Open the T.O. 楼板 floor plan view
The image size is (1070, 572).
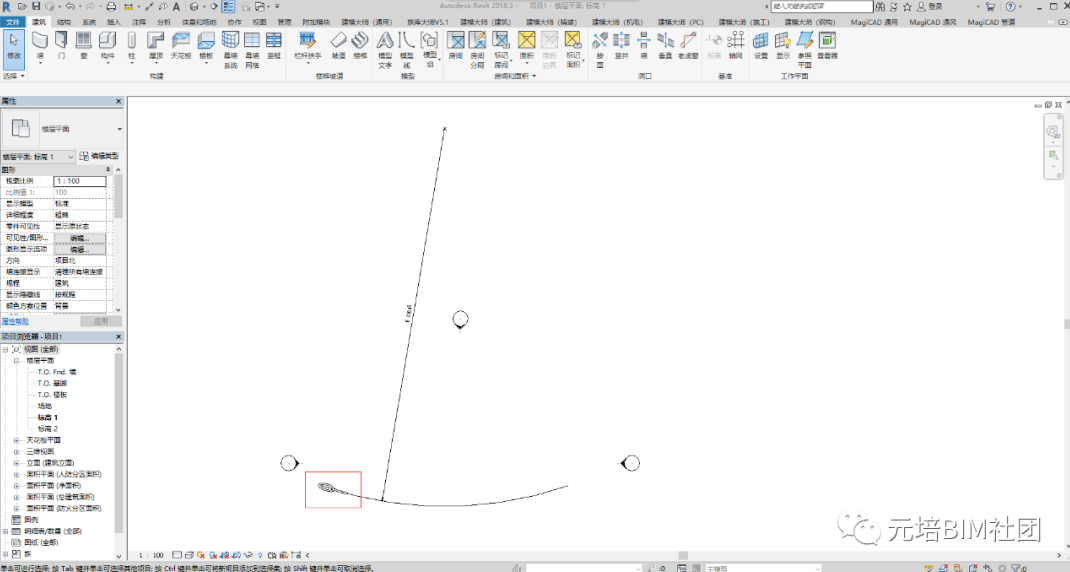click(x=53, y=395)
